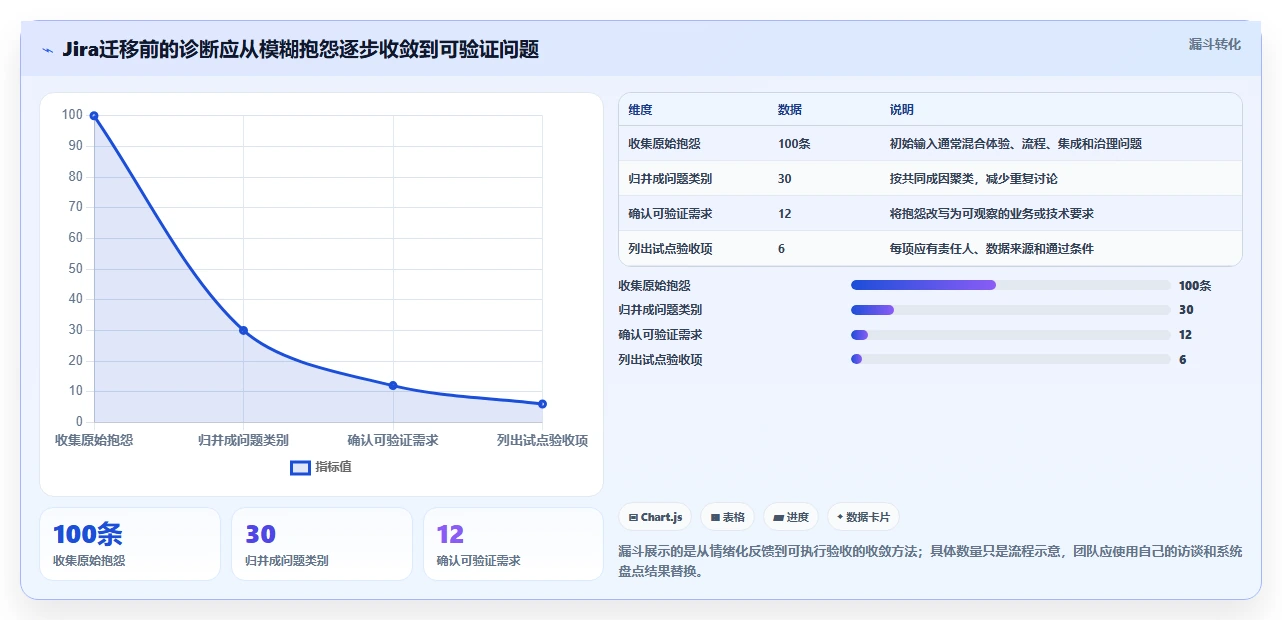Click the 指标值 legend label
This screenshot has width=1282, height=620.
tap(333, 467)
